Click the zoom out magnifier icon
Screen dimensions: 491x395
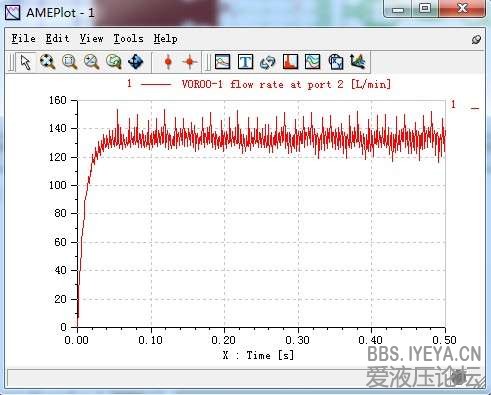click(x=91, y=62)
